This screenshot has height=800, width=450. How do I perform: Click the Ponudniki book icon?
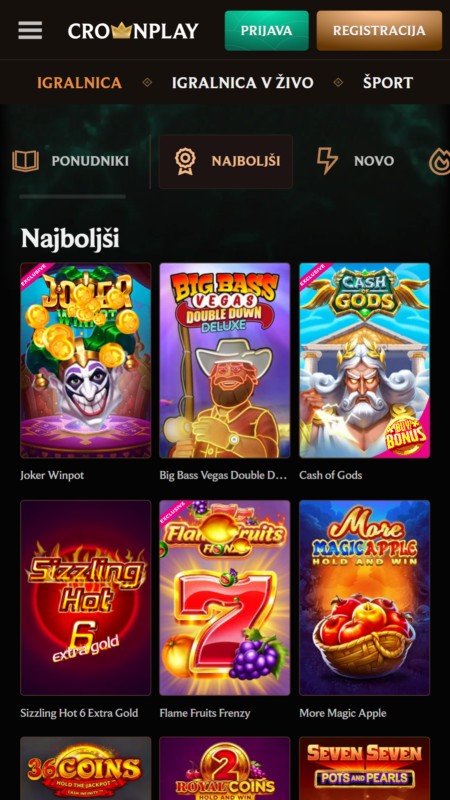[x=26, y=161]
